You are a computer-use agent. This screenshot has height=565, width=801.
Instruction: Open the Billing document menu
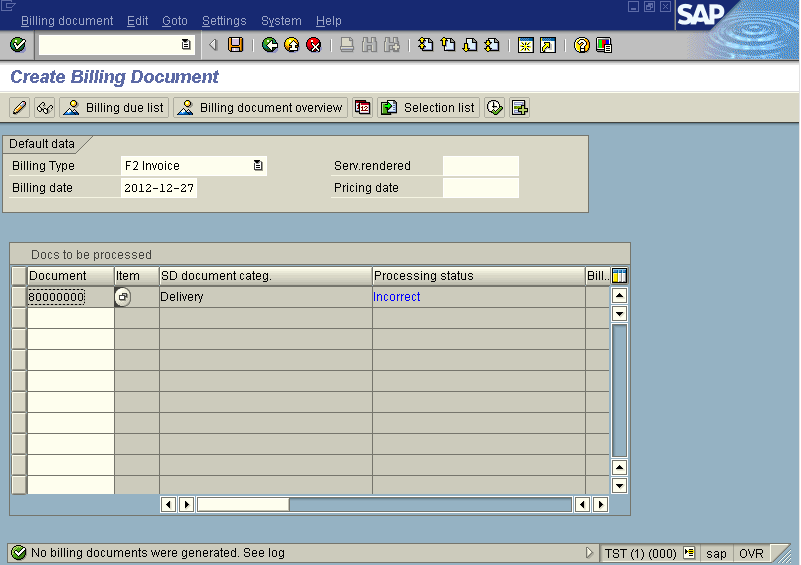pos(66,21)
